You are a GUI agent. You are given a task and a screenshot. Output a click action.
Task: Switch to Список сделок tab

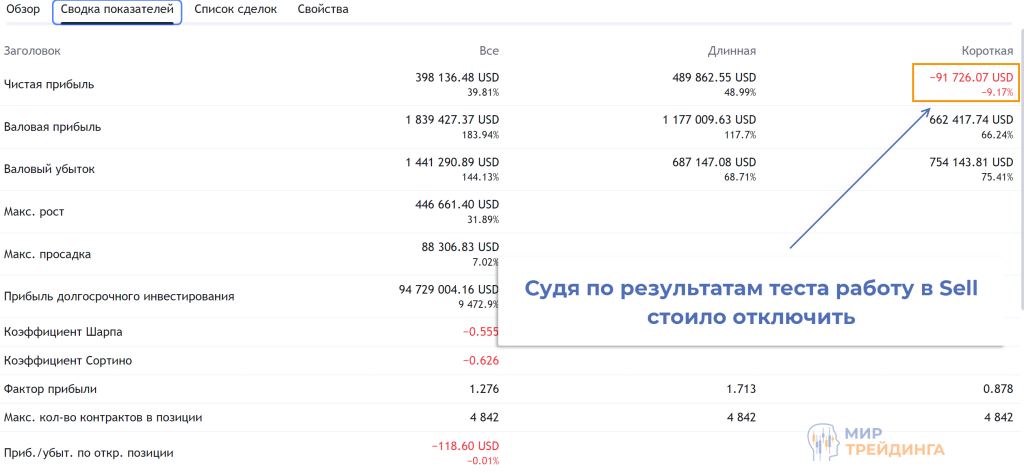click(x=236, y=10)
